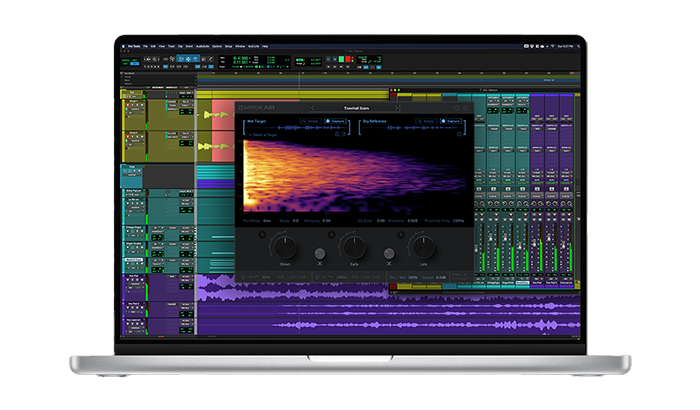Click the Wi-Fi icon in menu bar
The image size is (700, 410).
tap(552, 46)
